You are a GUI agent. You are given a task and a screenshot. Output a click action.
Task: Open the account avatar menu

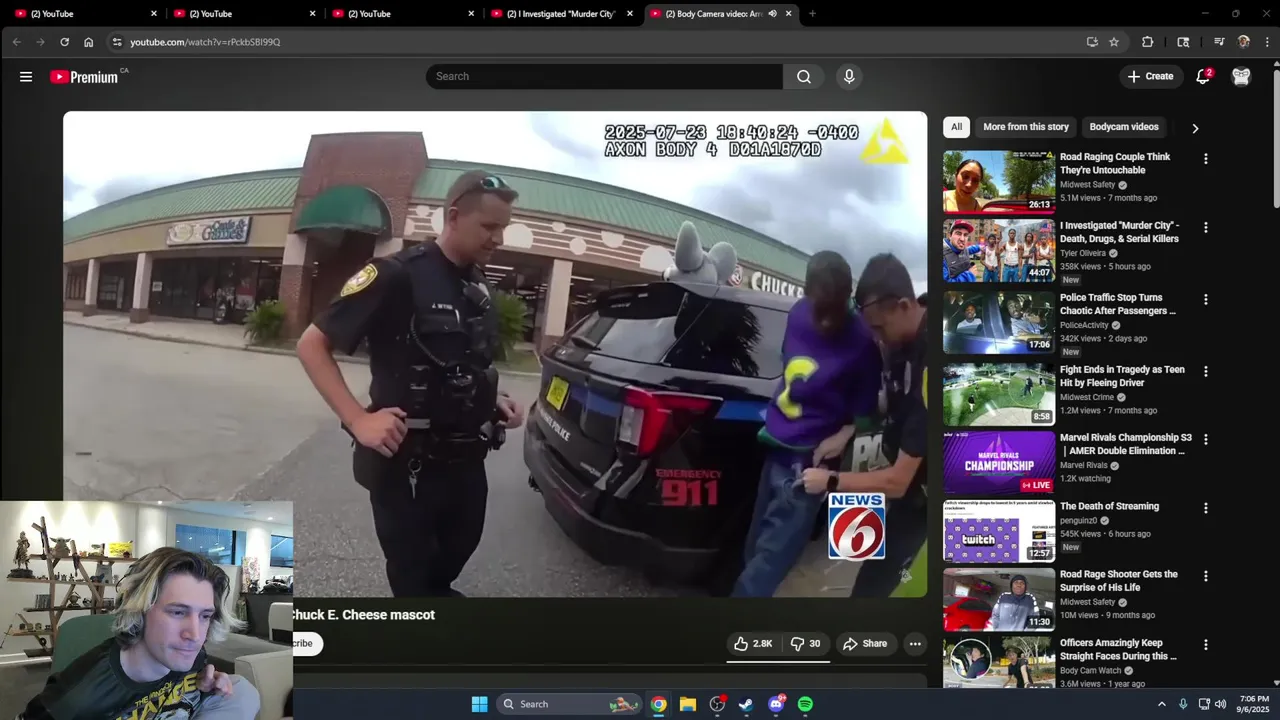coord(1241,76)
